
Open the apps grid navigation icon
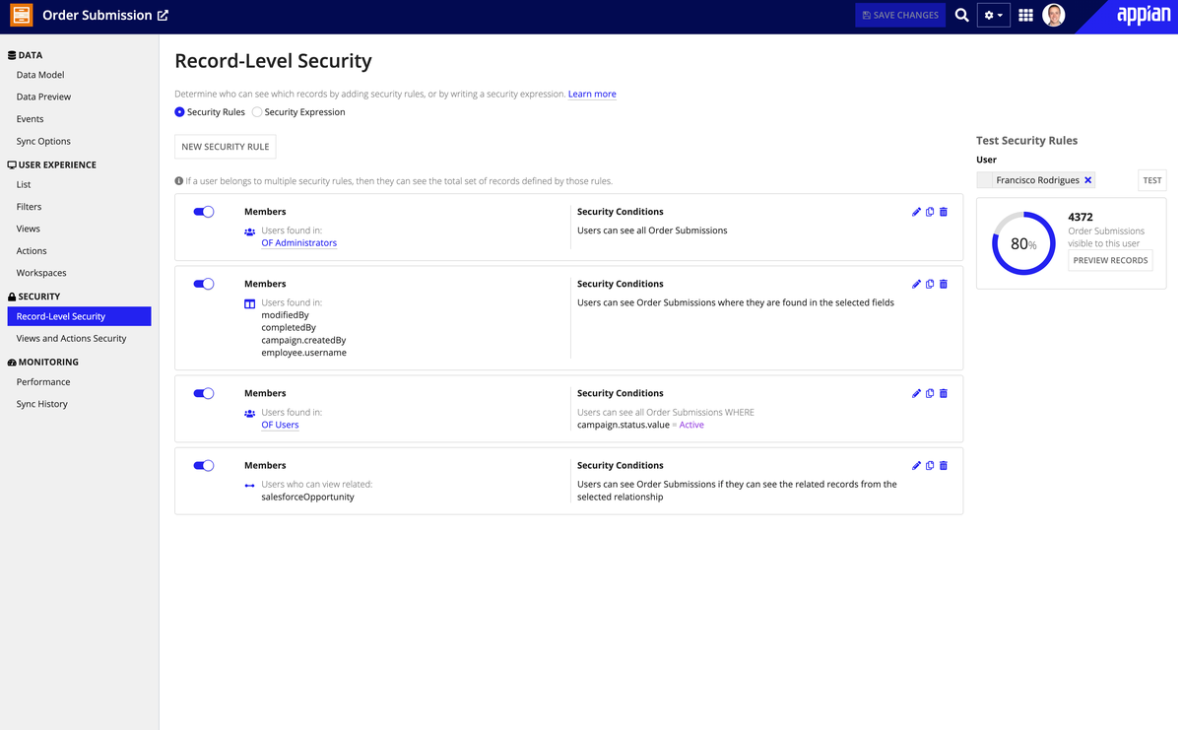tap(1025, 16)
